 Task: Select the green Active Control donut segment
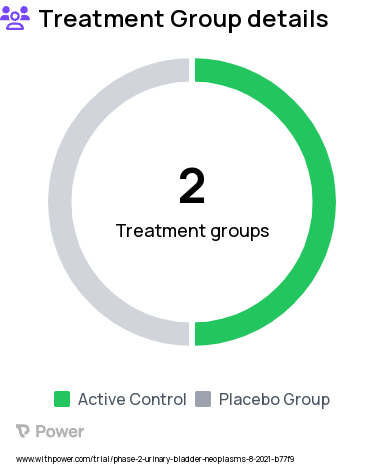(x=323, y=202)
